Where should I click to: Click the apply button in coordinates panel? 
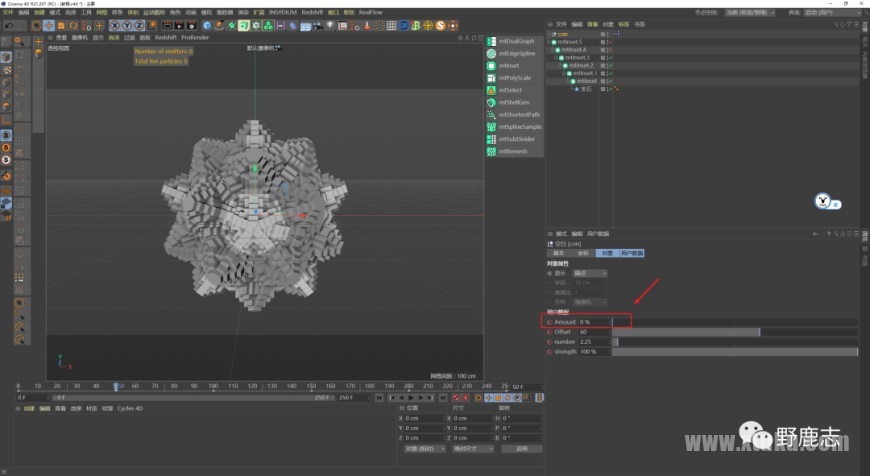point(522,448)
